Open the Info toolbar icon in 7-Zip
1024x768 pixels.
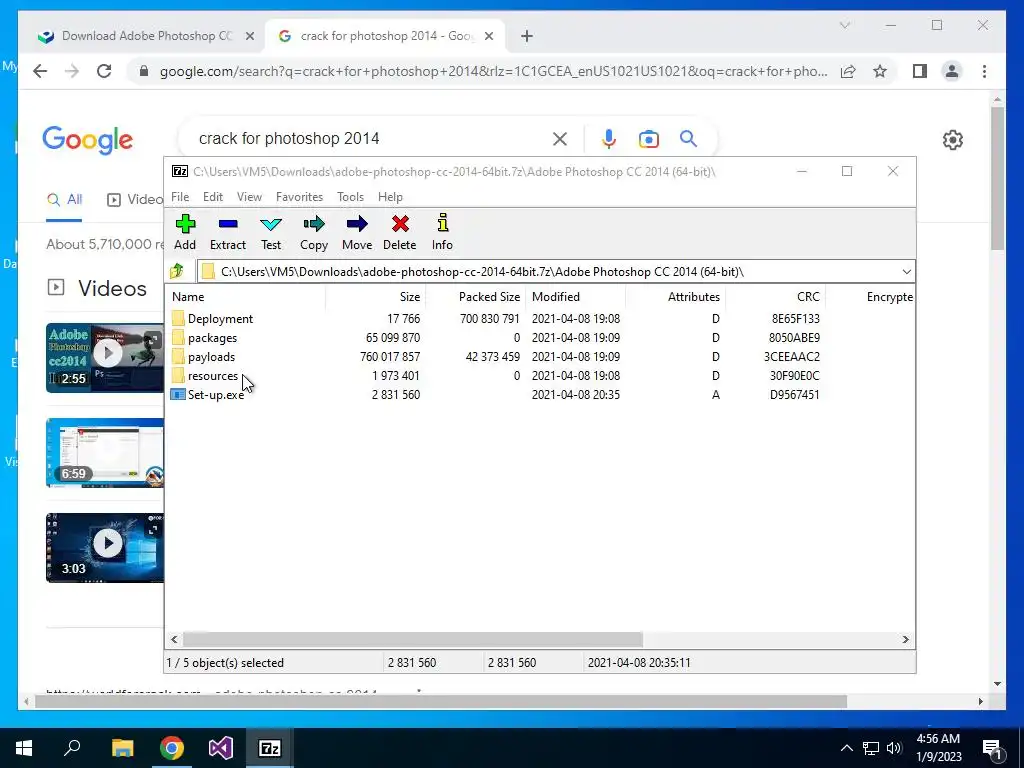click(442, 232)
